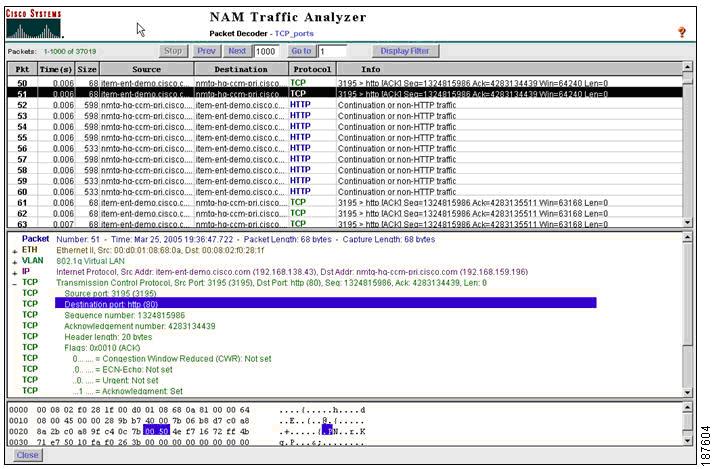Collapse the TCP protocol row
This screenshot has width=715, height=469.
tap(15, 284)
